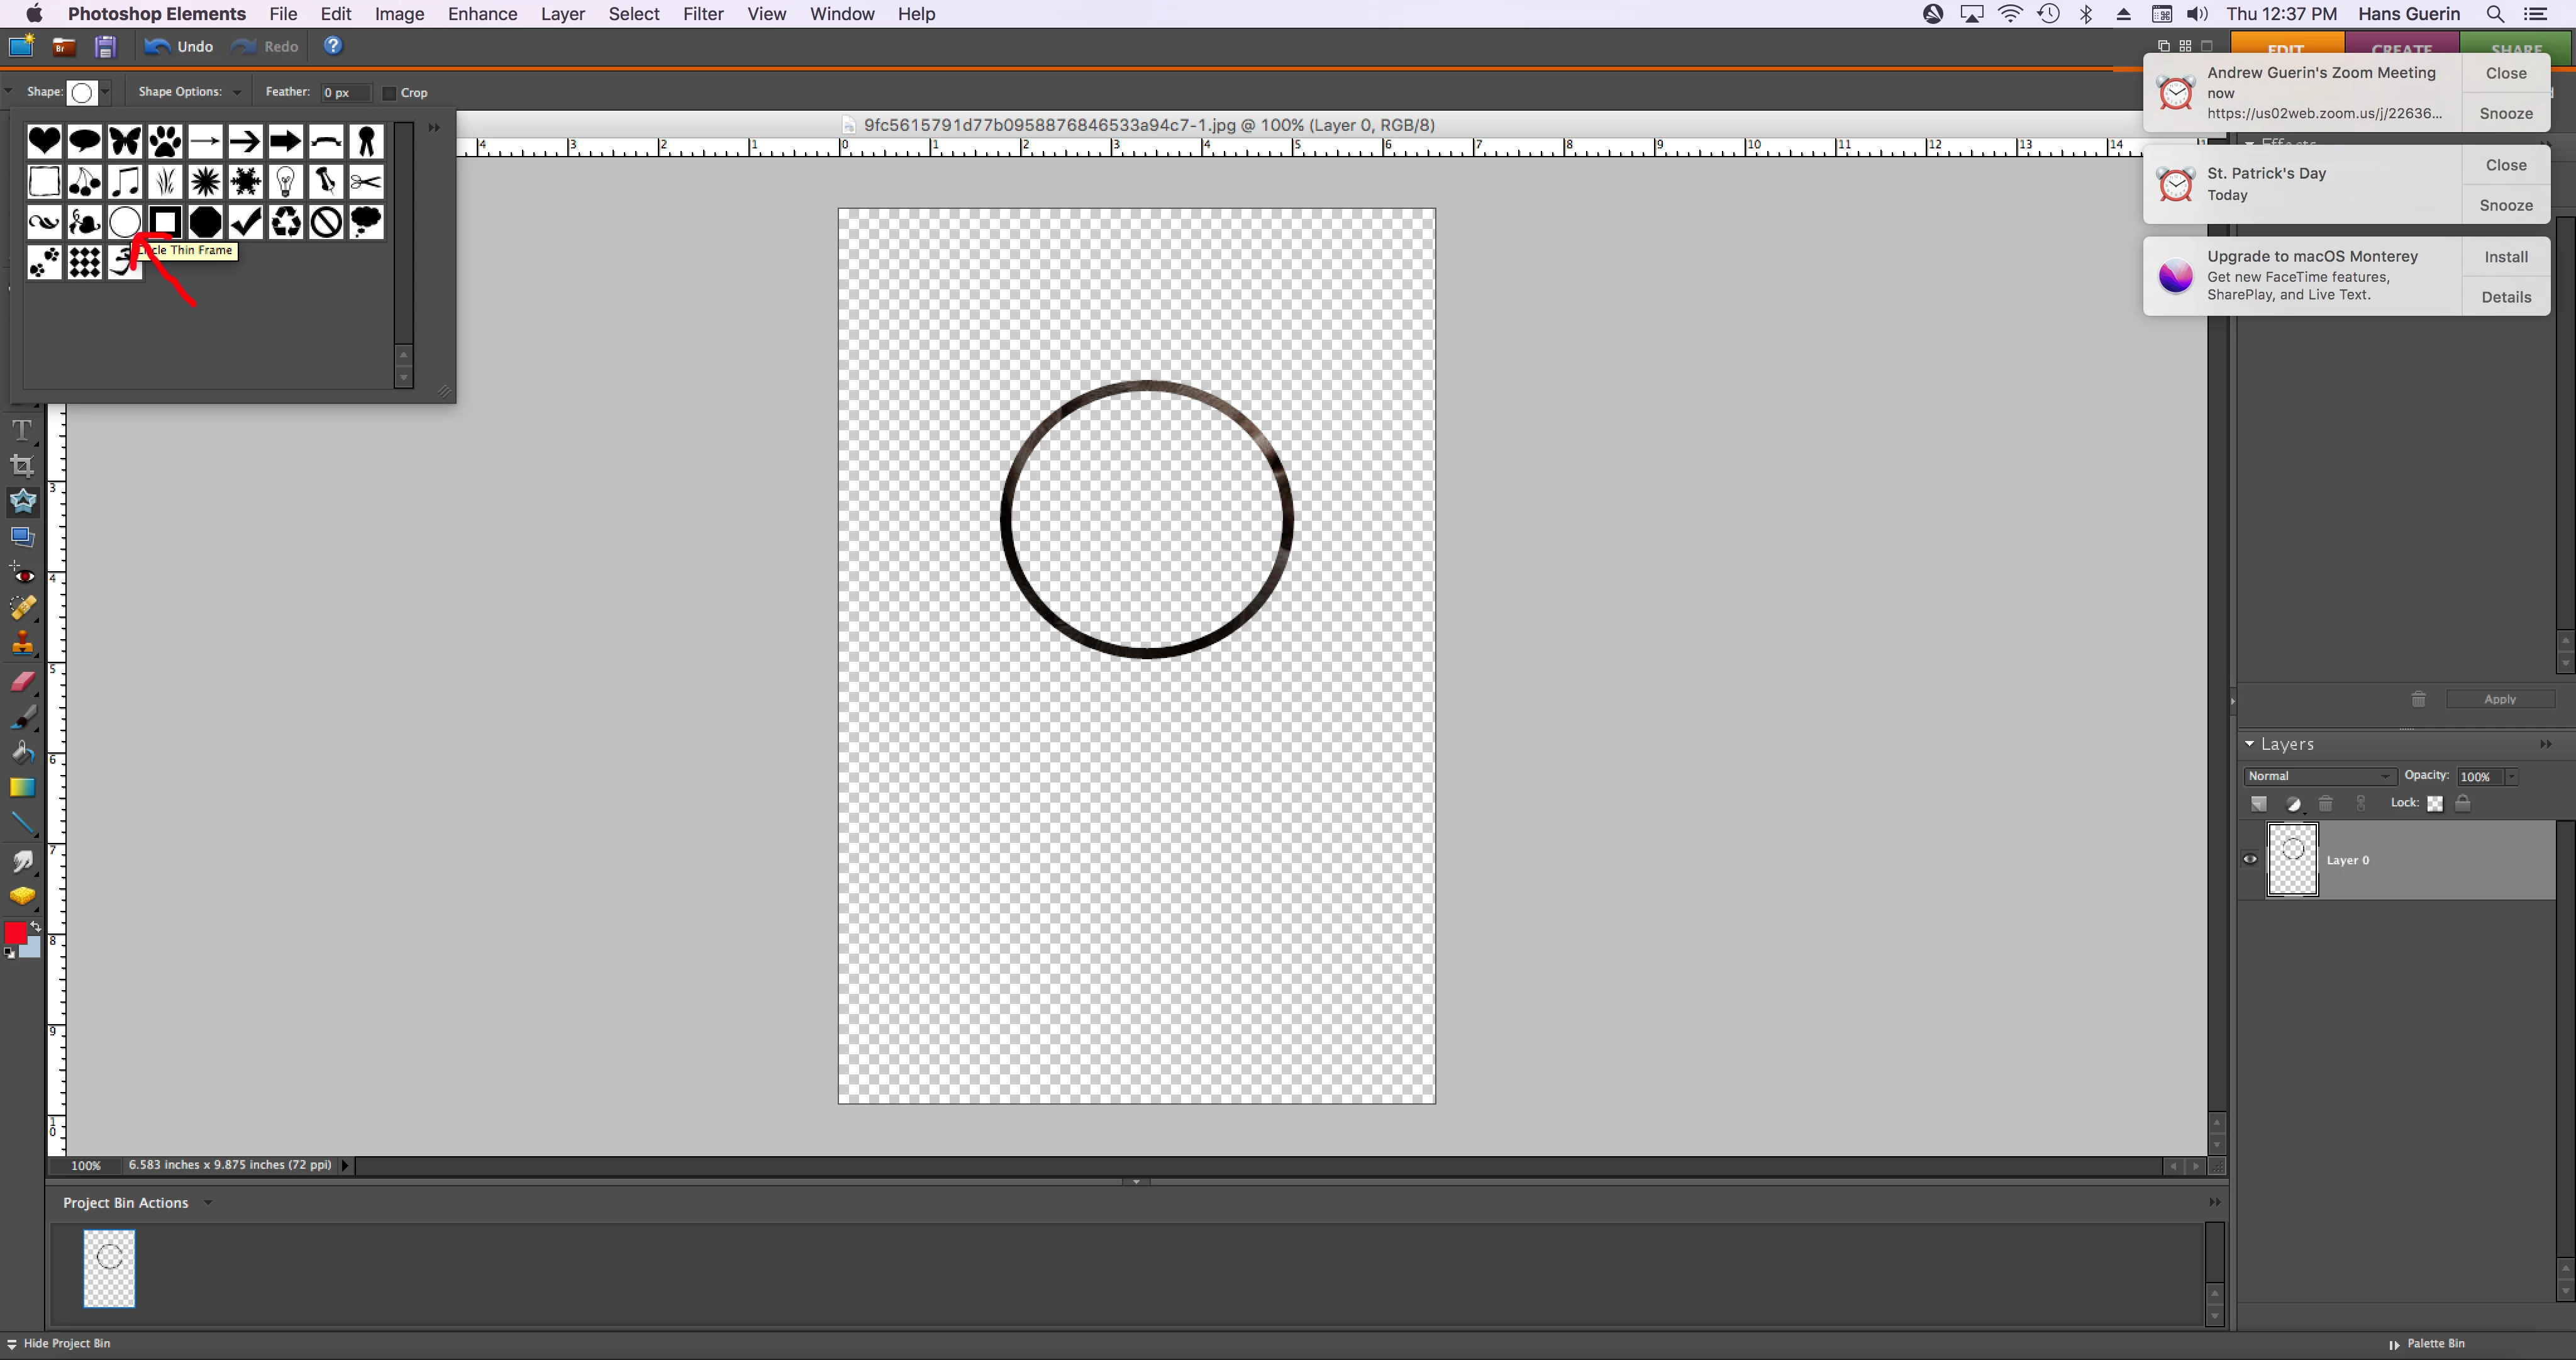Viewport: 2576px width, 1360px height.
Task: Select the Clone Stamp tool
Action: (x=22, y=644)
